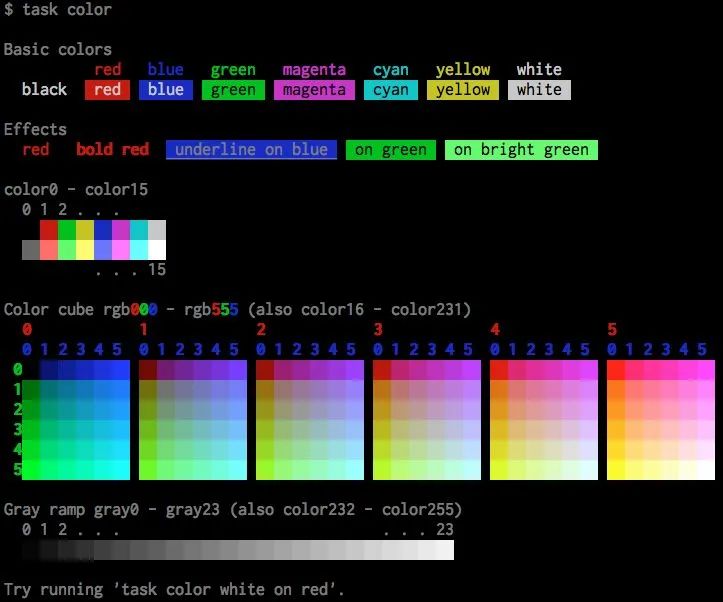This screenshot has height=602, width=723.
Task: Pick the magenta-background 'magenta' swatch
Action: 313,90
